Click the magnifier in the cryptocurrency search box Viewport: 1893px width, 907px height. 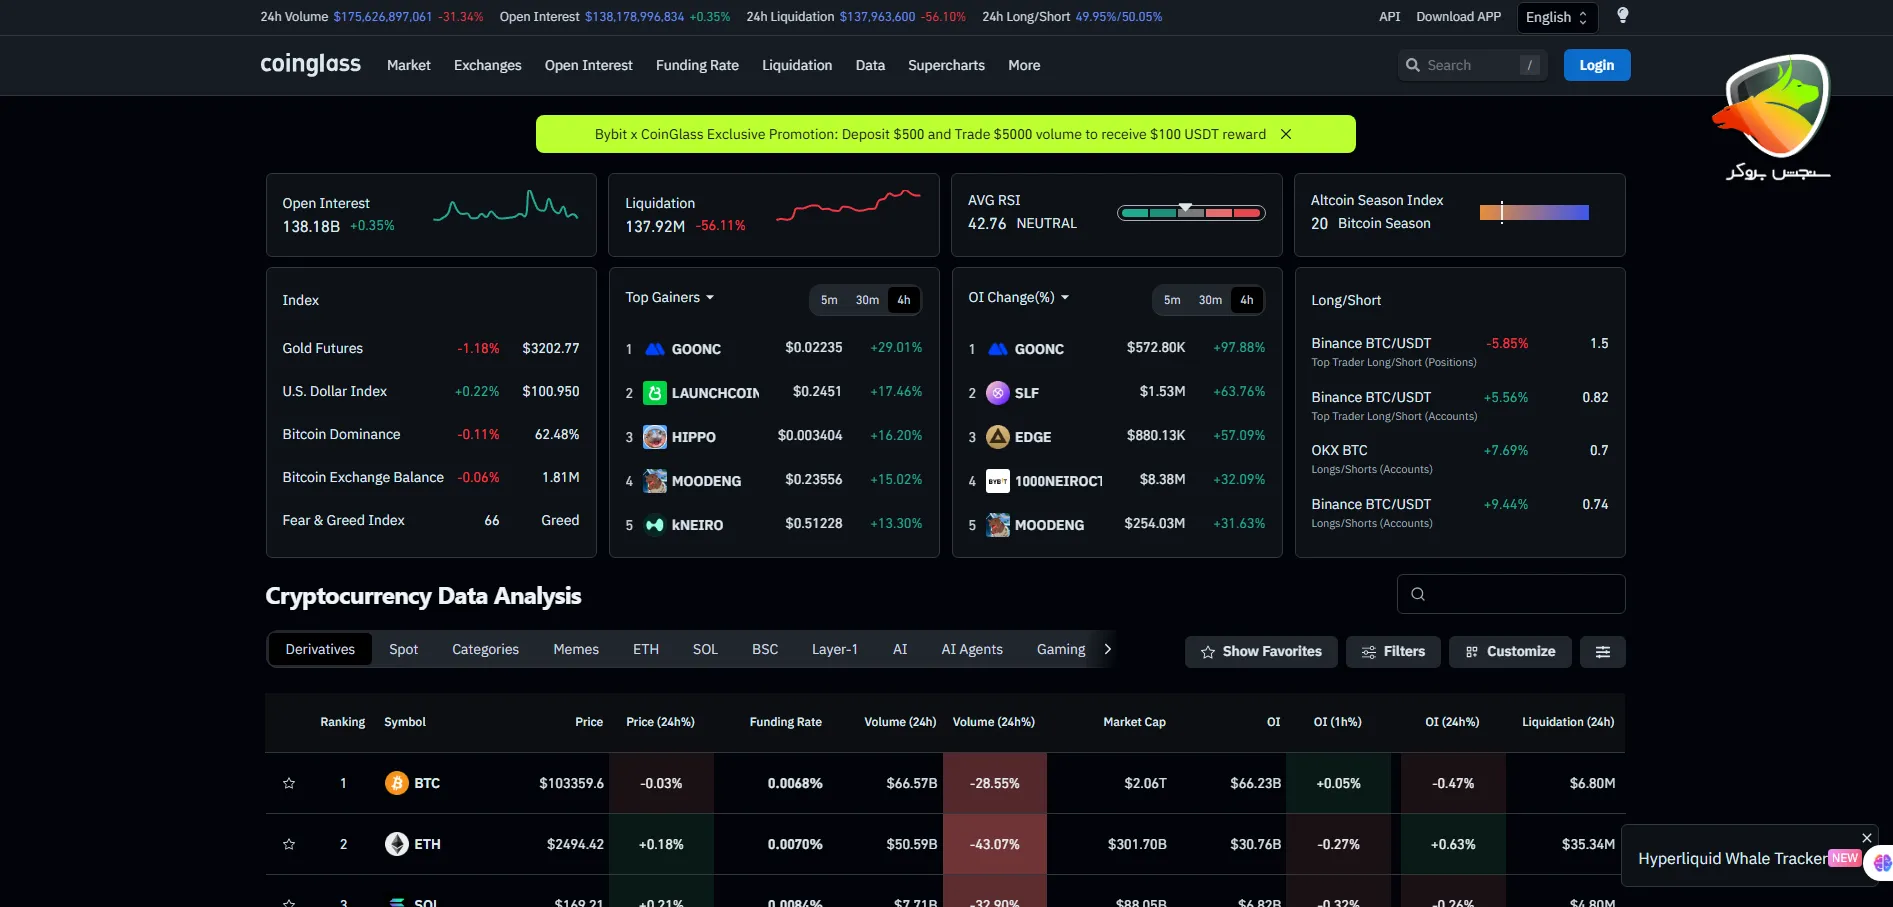(x=1417, y=594)
